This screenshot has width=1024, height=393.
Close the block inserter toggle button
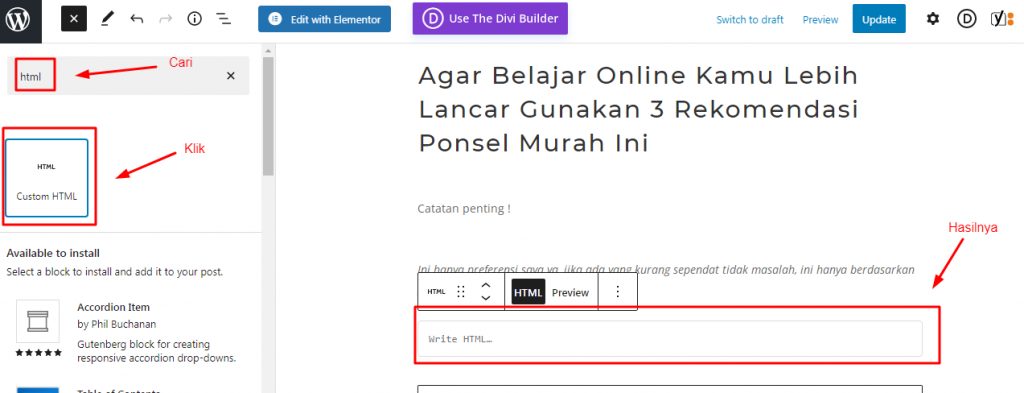[74, 20]
